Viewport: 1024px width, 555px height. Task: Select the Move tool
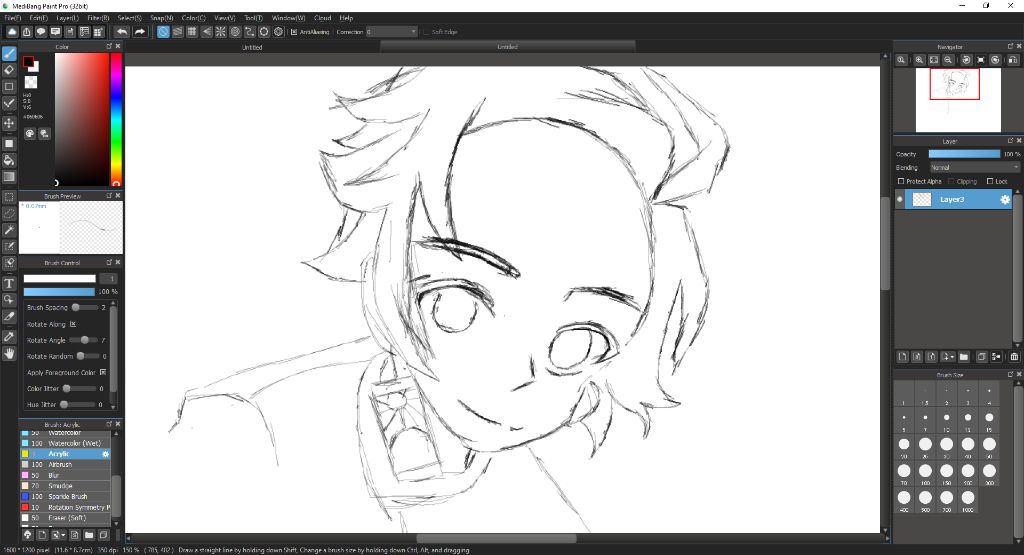[x=9, y=123]
